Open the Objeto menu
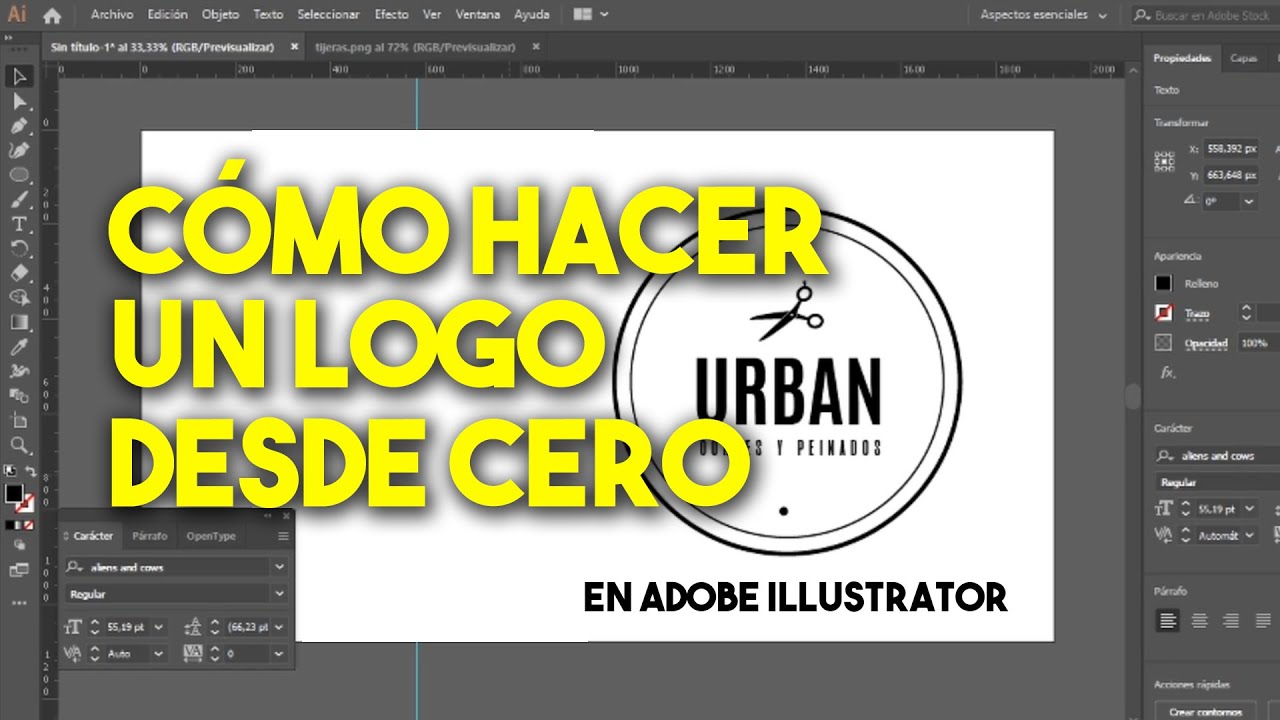Image resolution: width=1280 pixels, height=720 pixels. 220,15
